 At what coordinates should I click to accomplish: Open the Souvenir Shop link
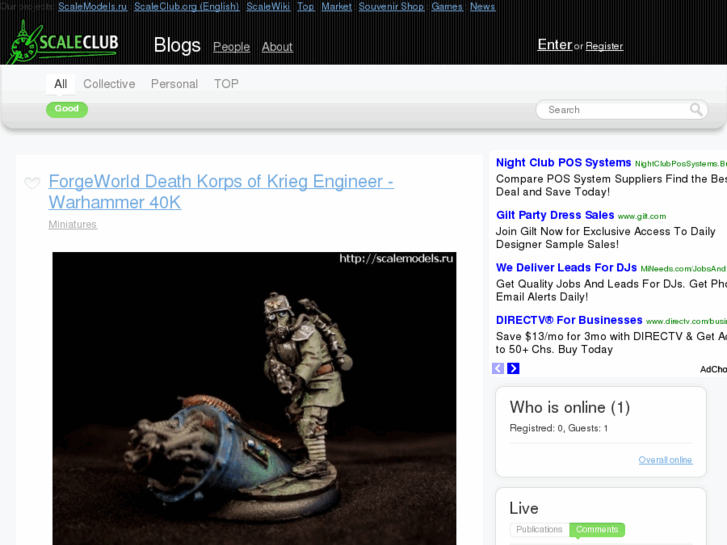pos(391,6)
